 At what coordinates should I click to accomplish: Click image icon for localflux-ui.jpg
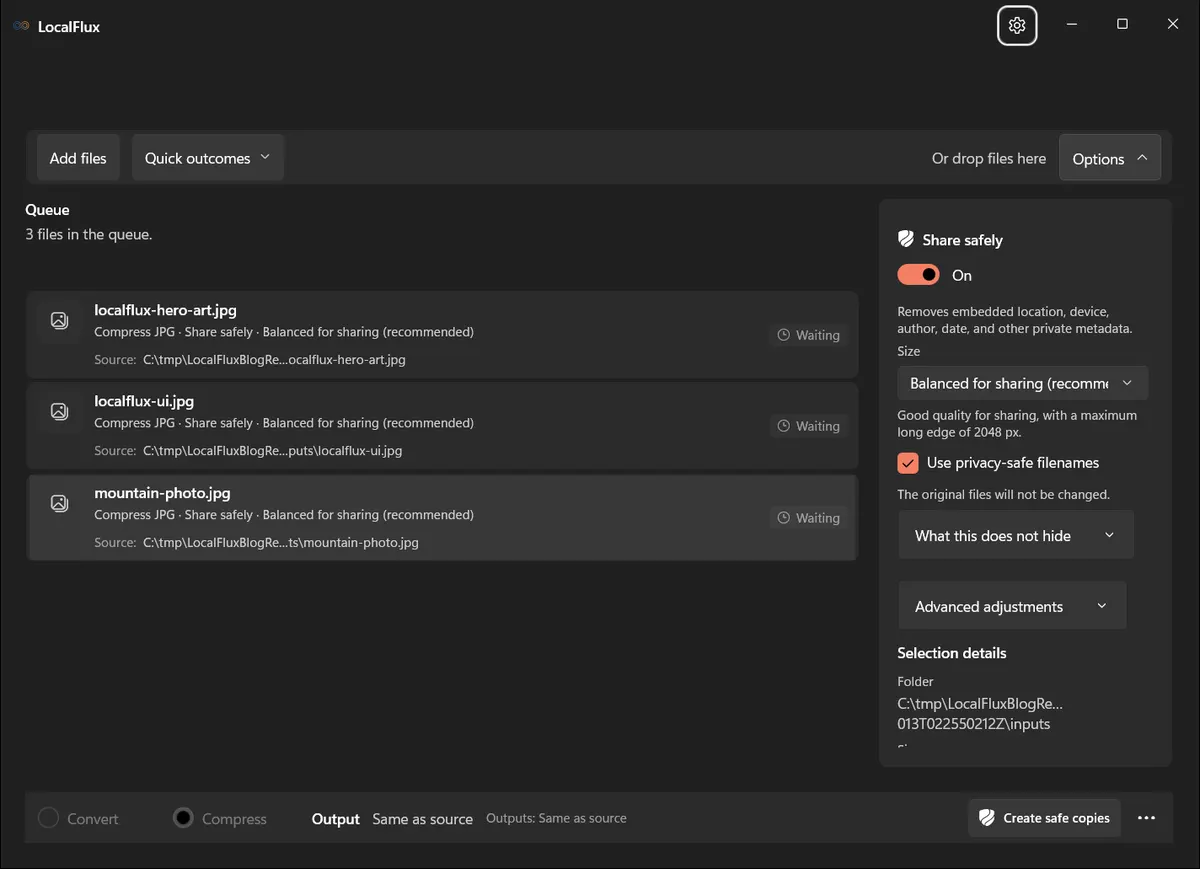pyautogui.click(x=59, y=411)
